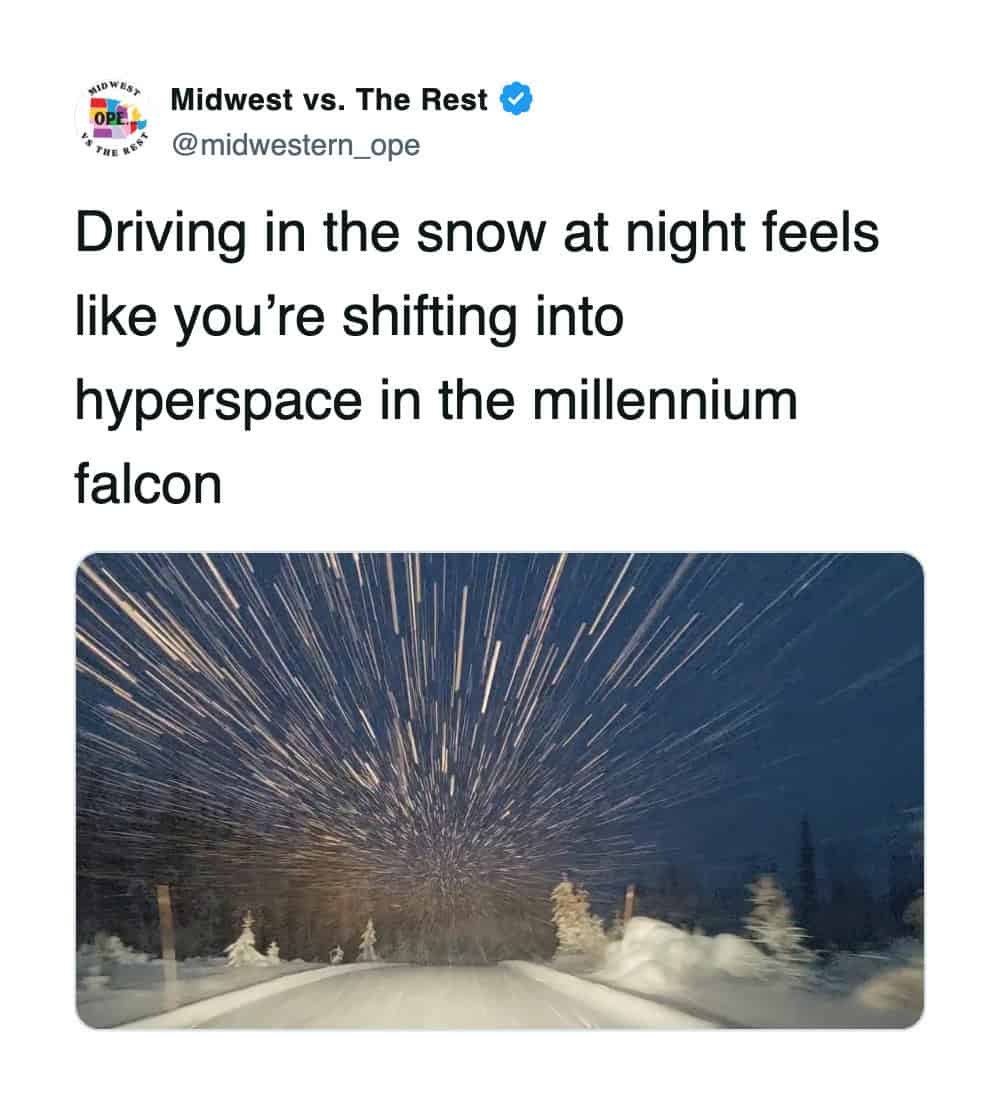996x1104 pixels.
Task: Open the Midwest vs. The Rest display name
Action: tap(329, 99)
